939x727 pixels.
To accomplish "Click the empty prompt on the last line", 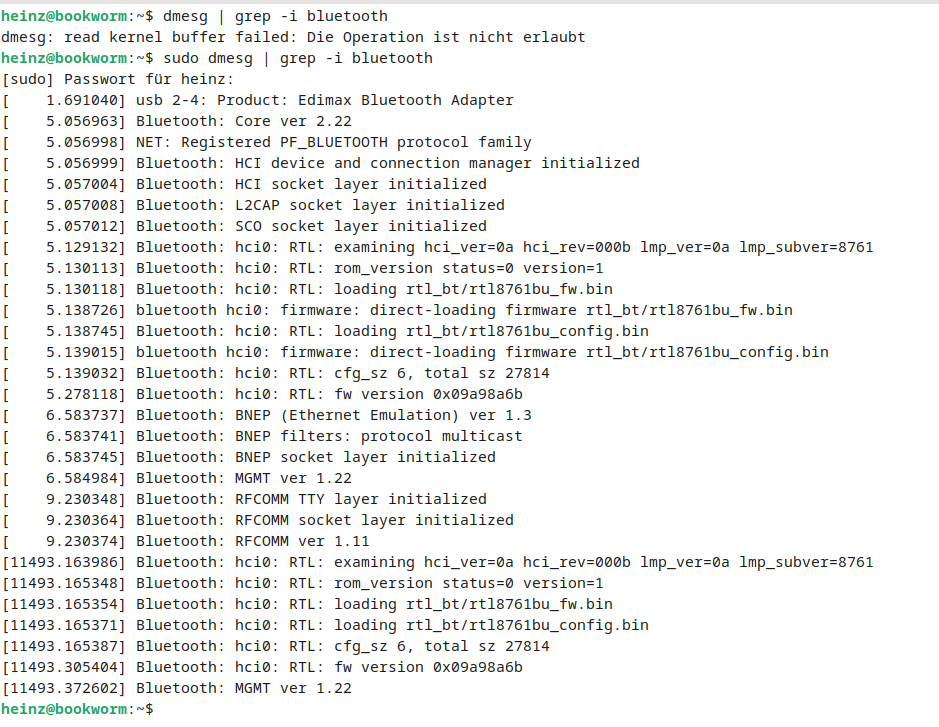I will click(77, 709).
